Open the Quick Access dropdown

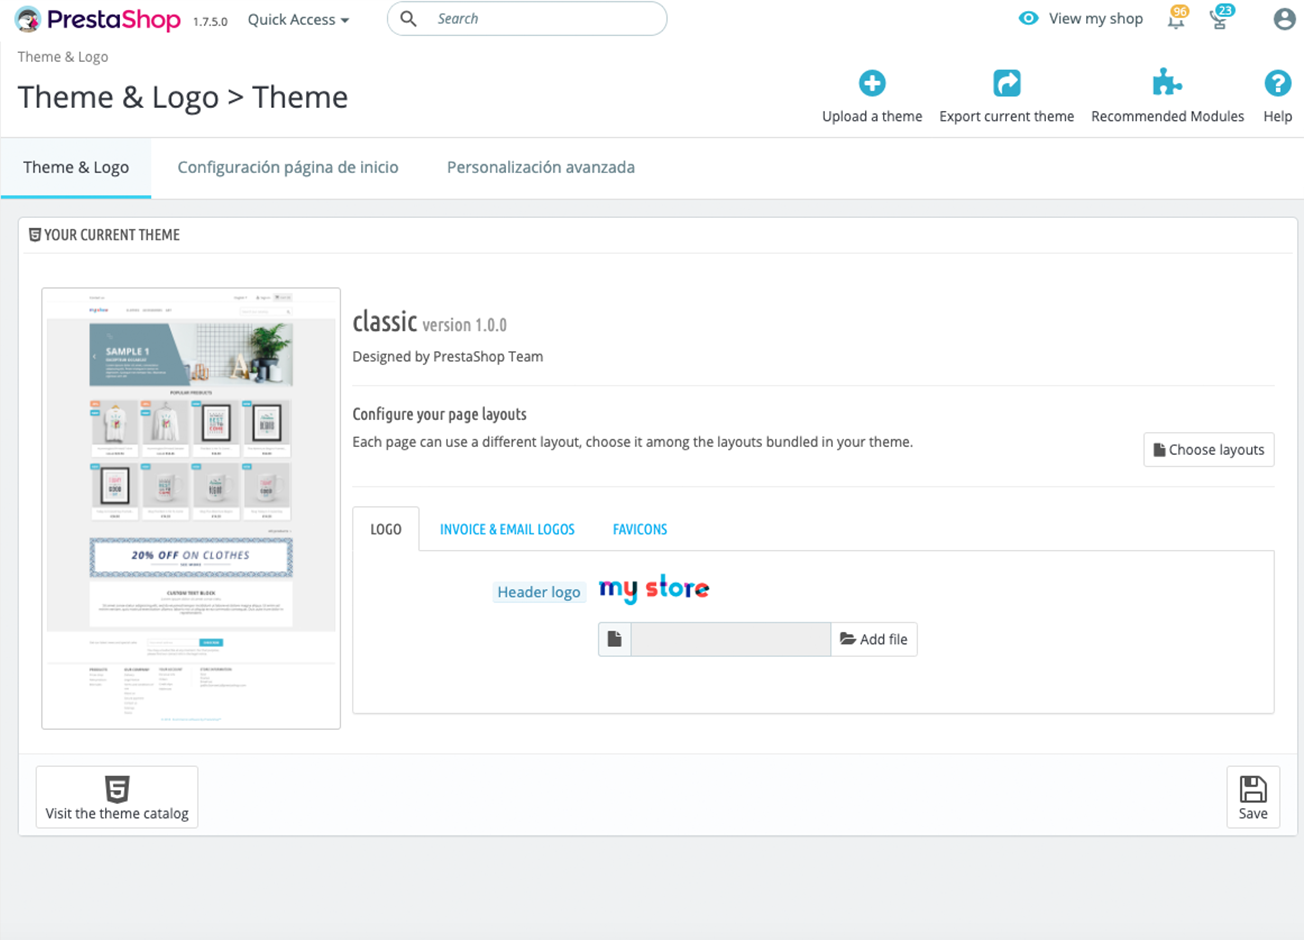[x=298, y=20]
